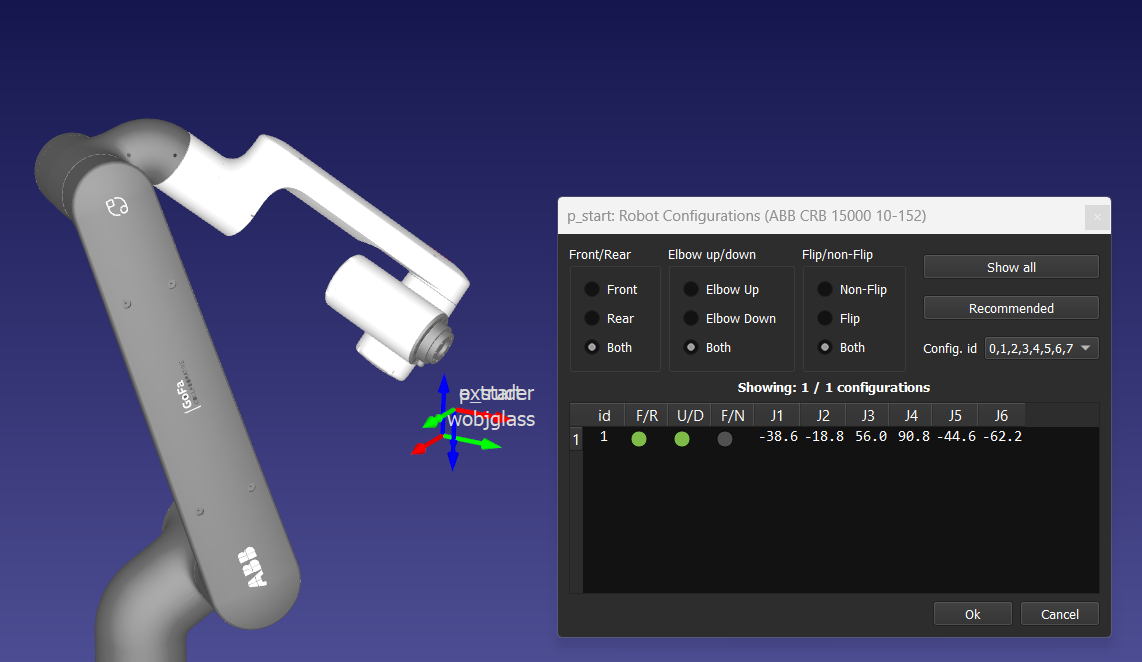Open the Config. id dropdown
Viewport: 1142px width, 662px height.
click(x=1042, y=348)
